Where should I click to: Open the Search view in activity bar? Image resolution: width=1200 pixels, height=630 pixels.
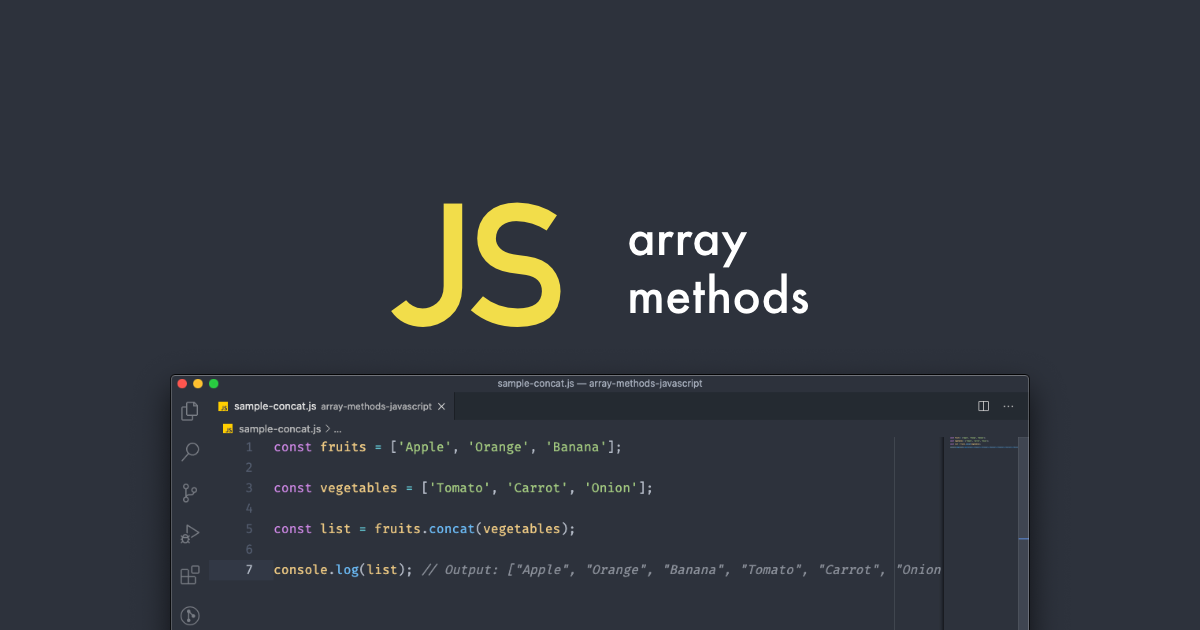point(189,452)
